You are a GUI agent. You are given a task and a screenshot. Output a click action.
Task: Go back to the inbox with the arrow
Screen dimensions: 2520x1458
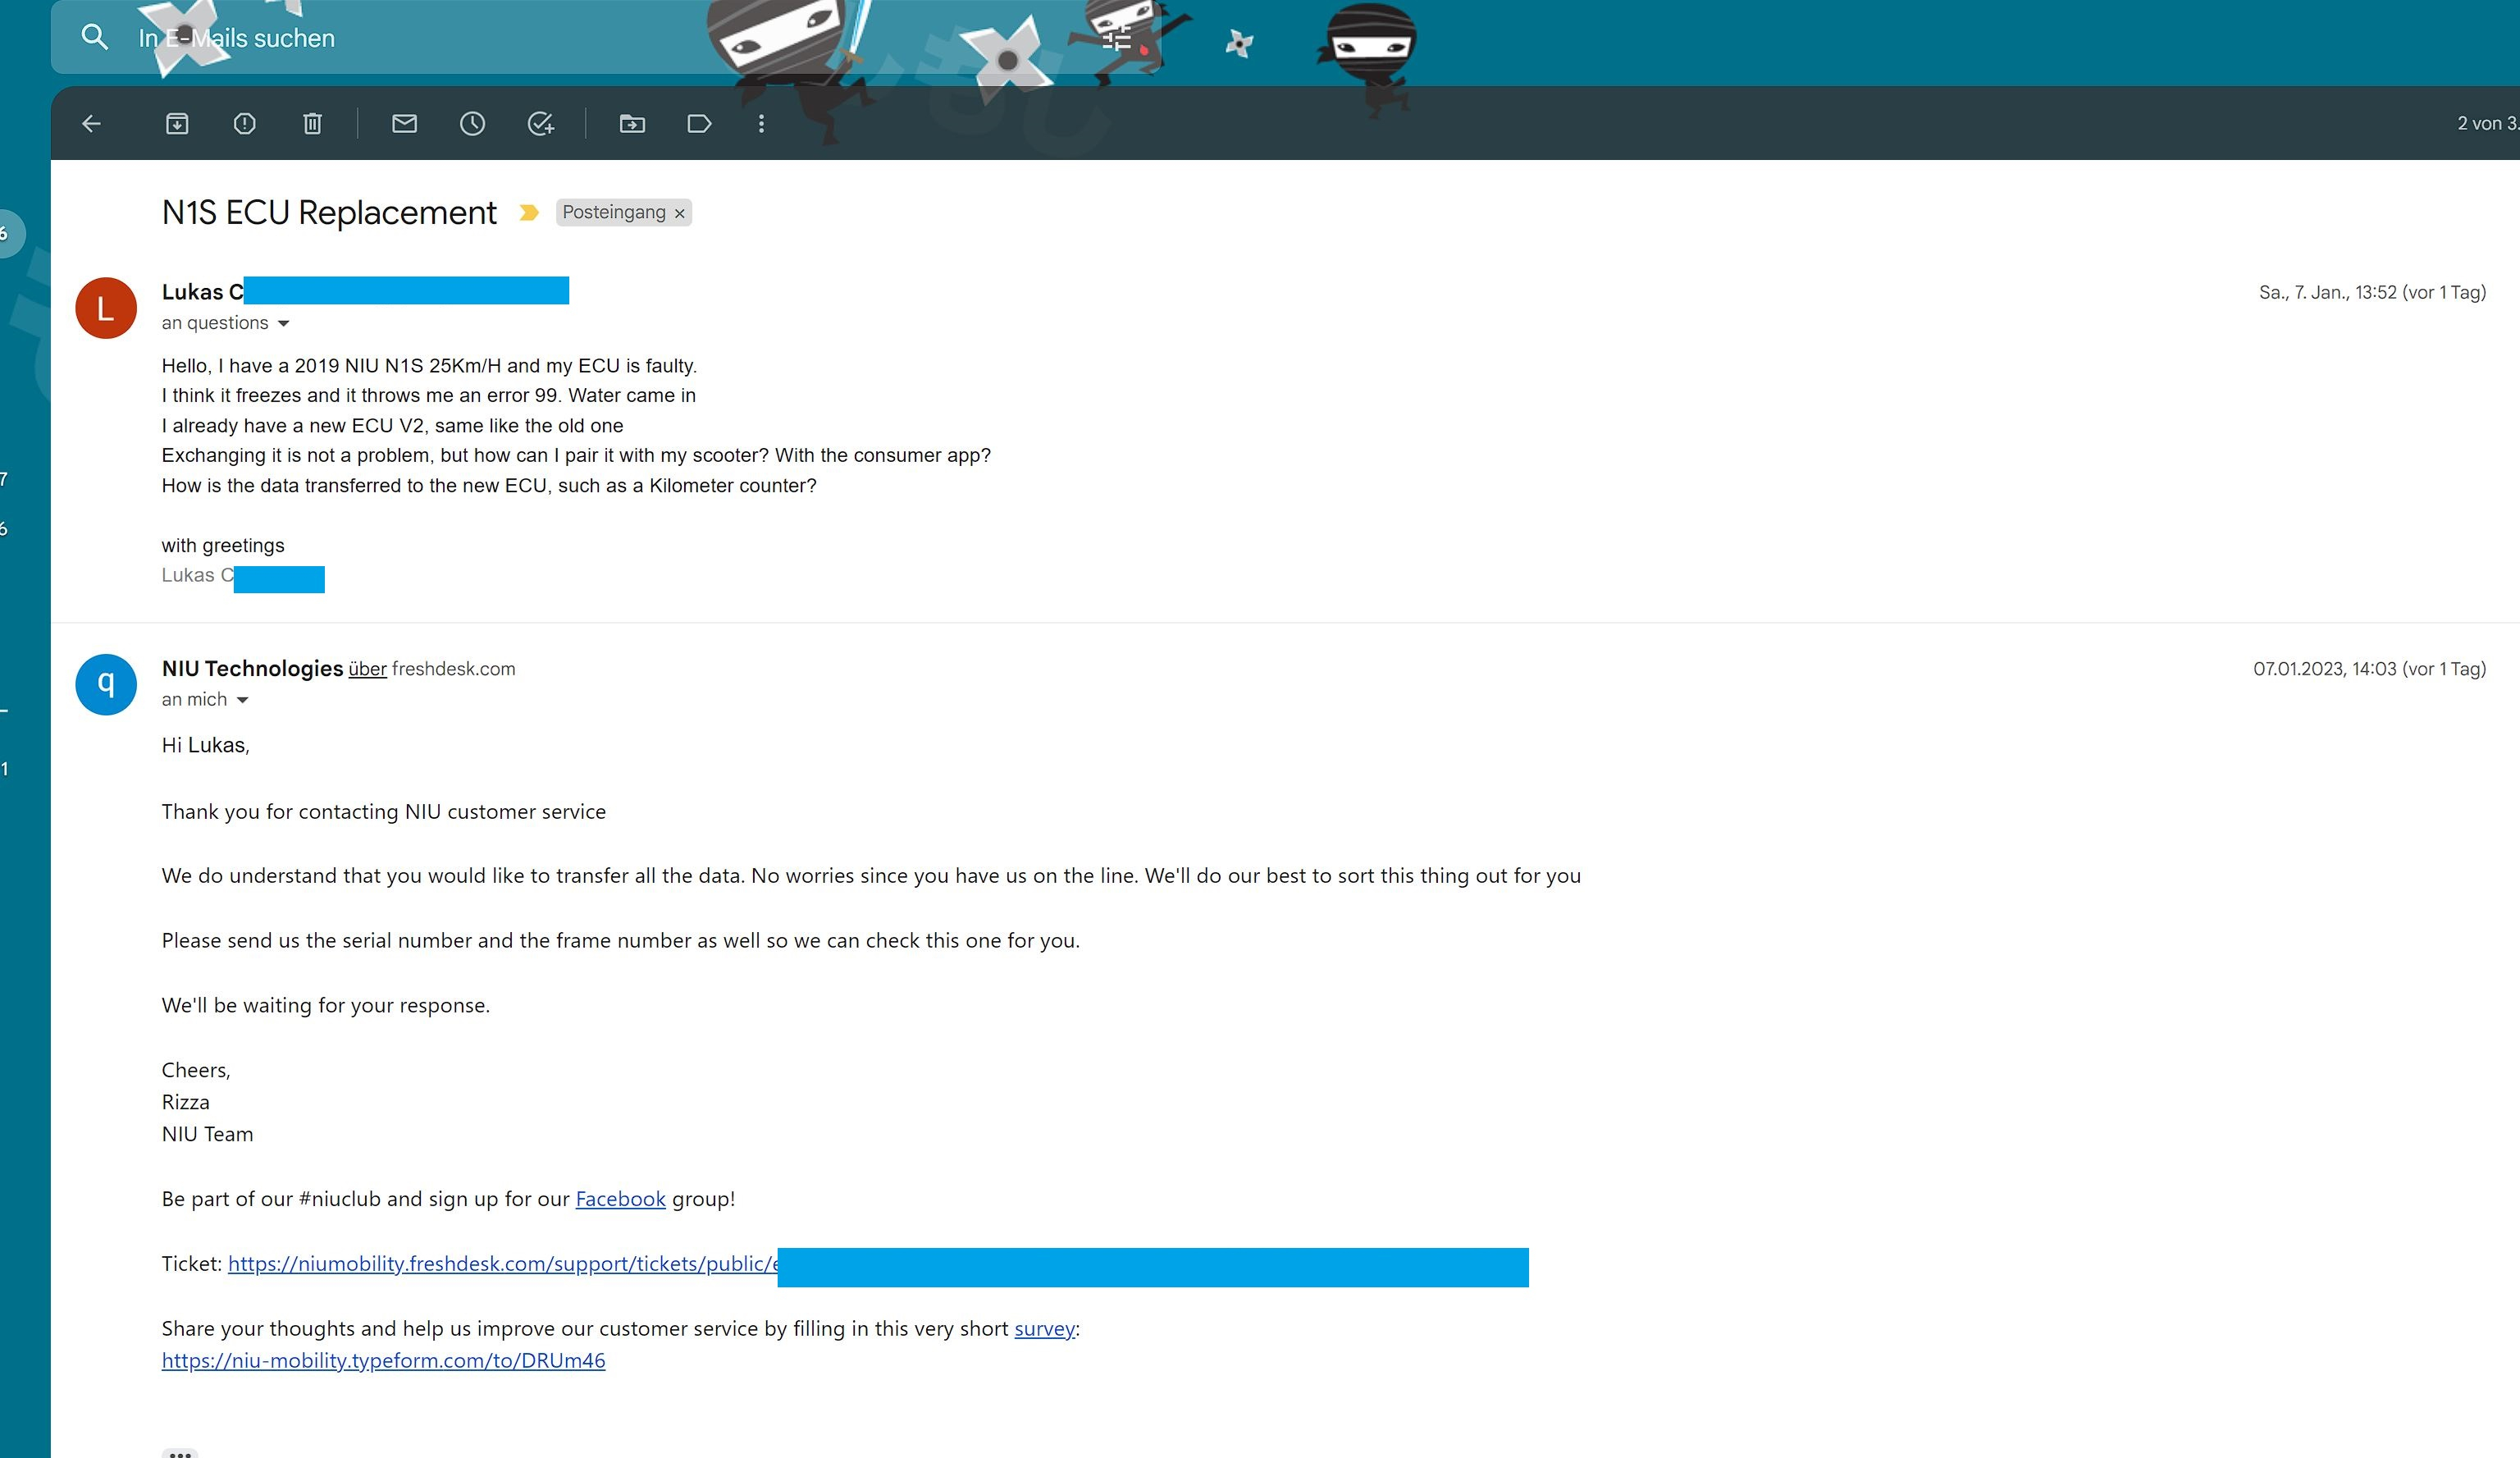pos(91,123)
